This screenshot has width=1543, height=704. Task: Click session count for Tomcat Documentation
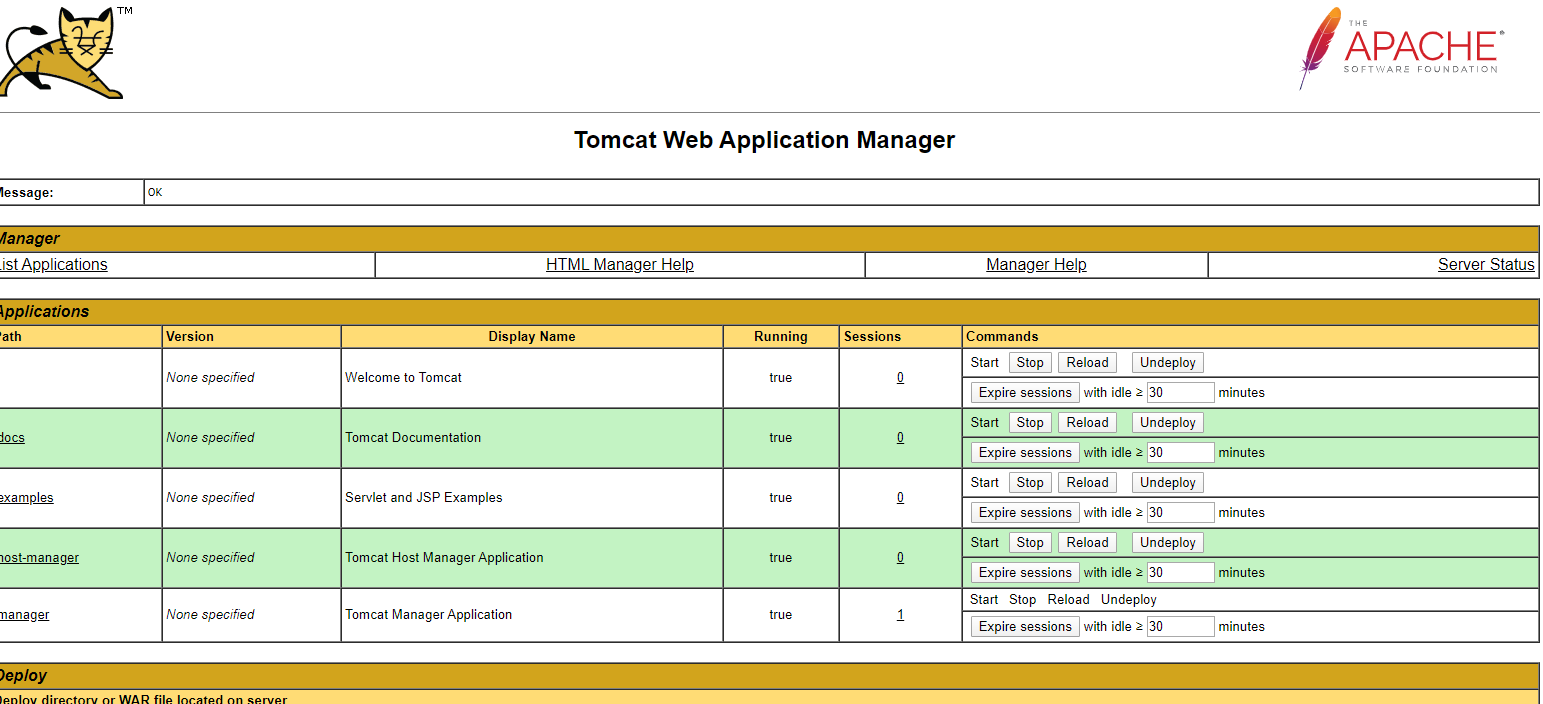(900, 438)
